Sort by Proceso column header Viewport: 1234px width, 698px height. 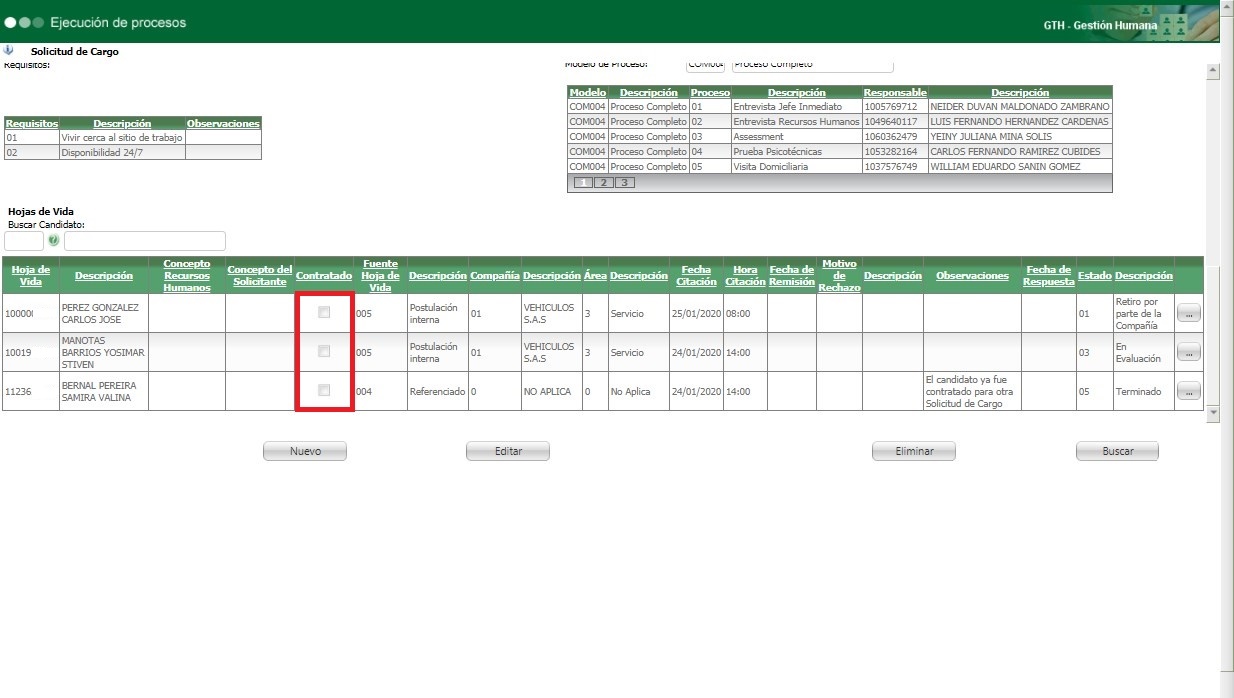(710, 92)
